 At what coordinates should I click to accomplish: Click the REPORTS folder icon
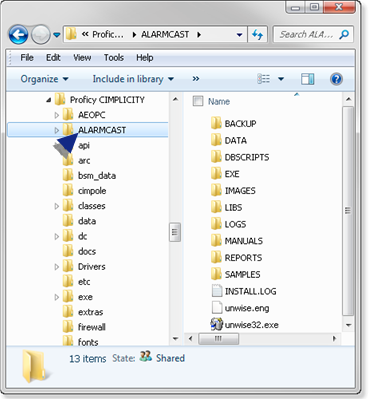(216, 258)
